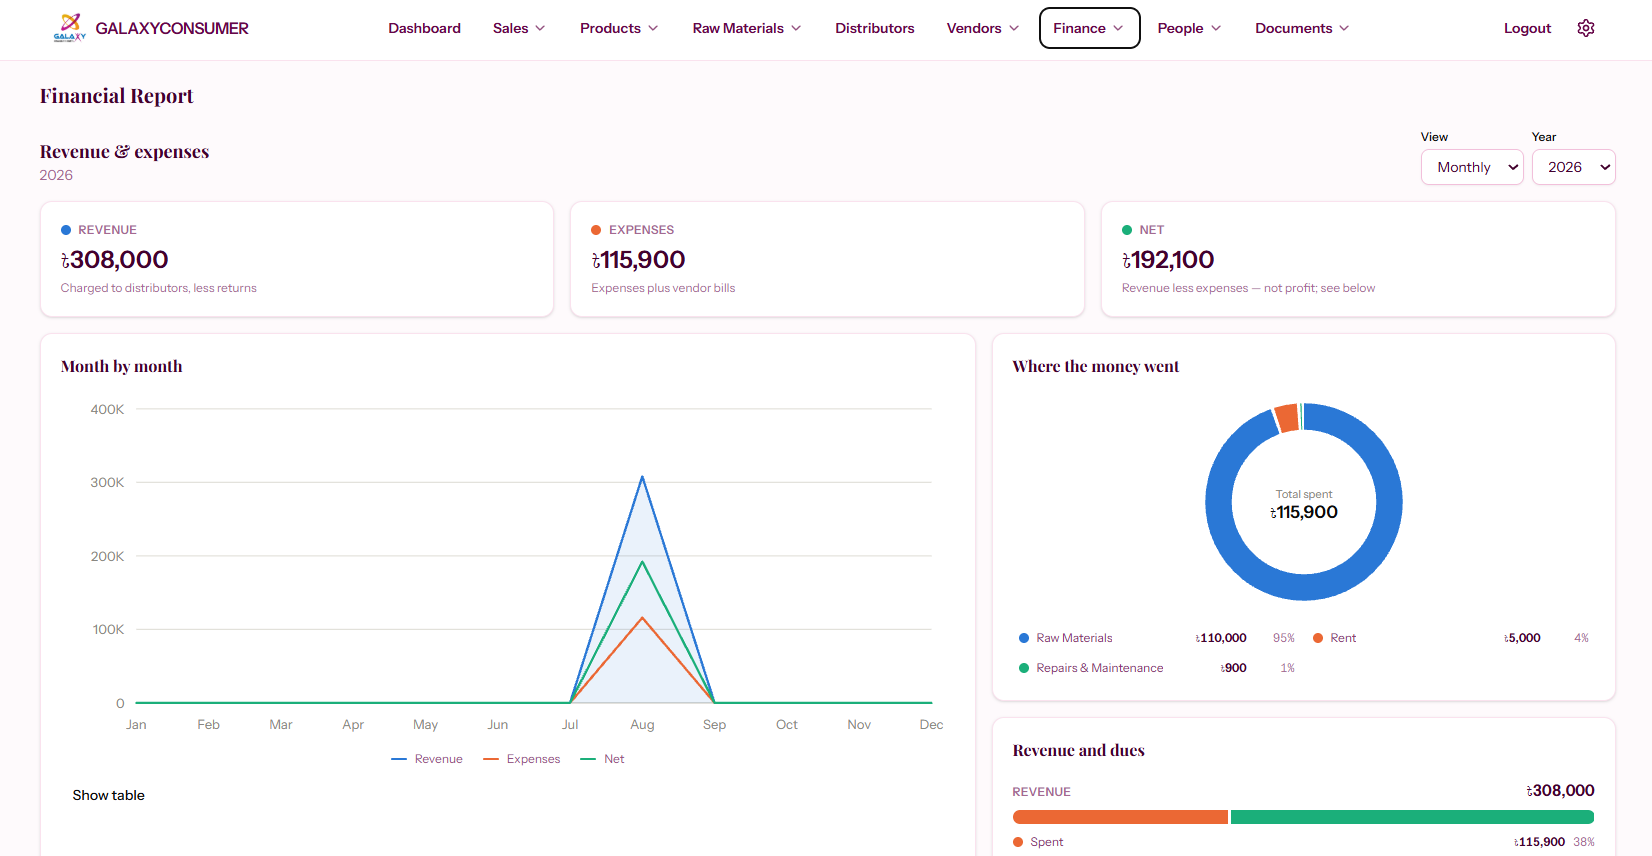Click the Expenses card amount 115,900

point(638,260)
